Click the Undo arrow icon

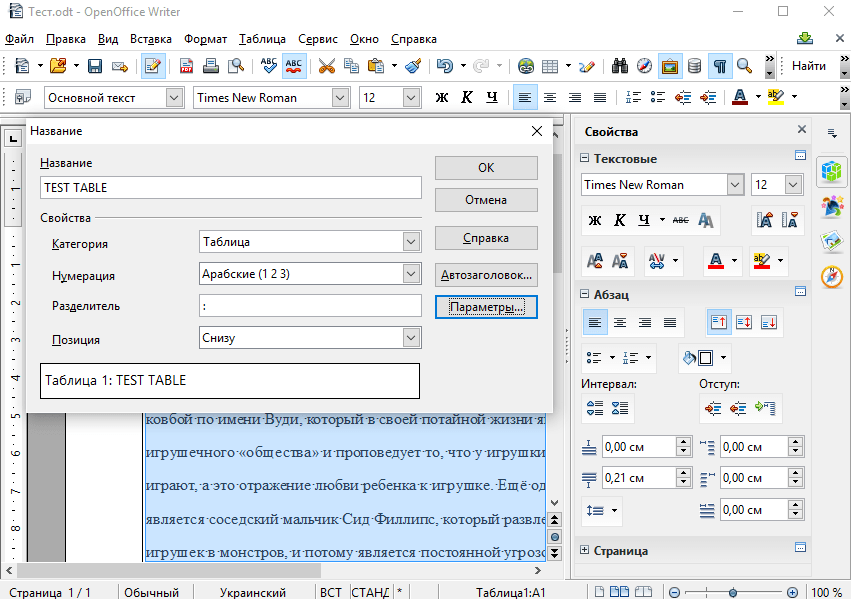click(444, 66)
